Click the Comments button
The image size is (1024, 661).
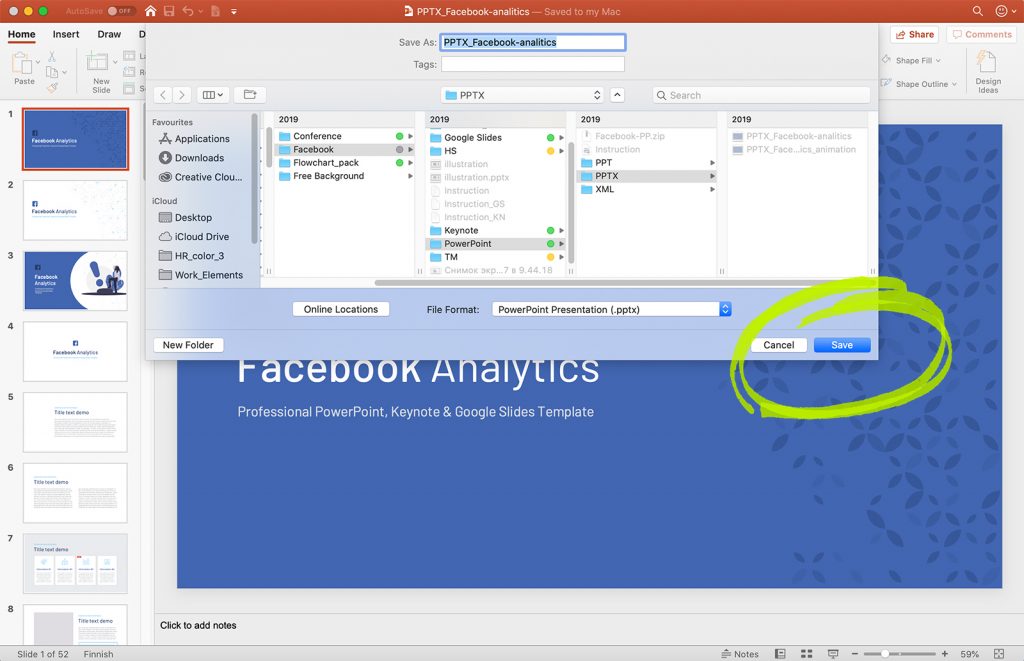click(x=982, y=35)
